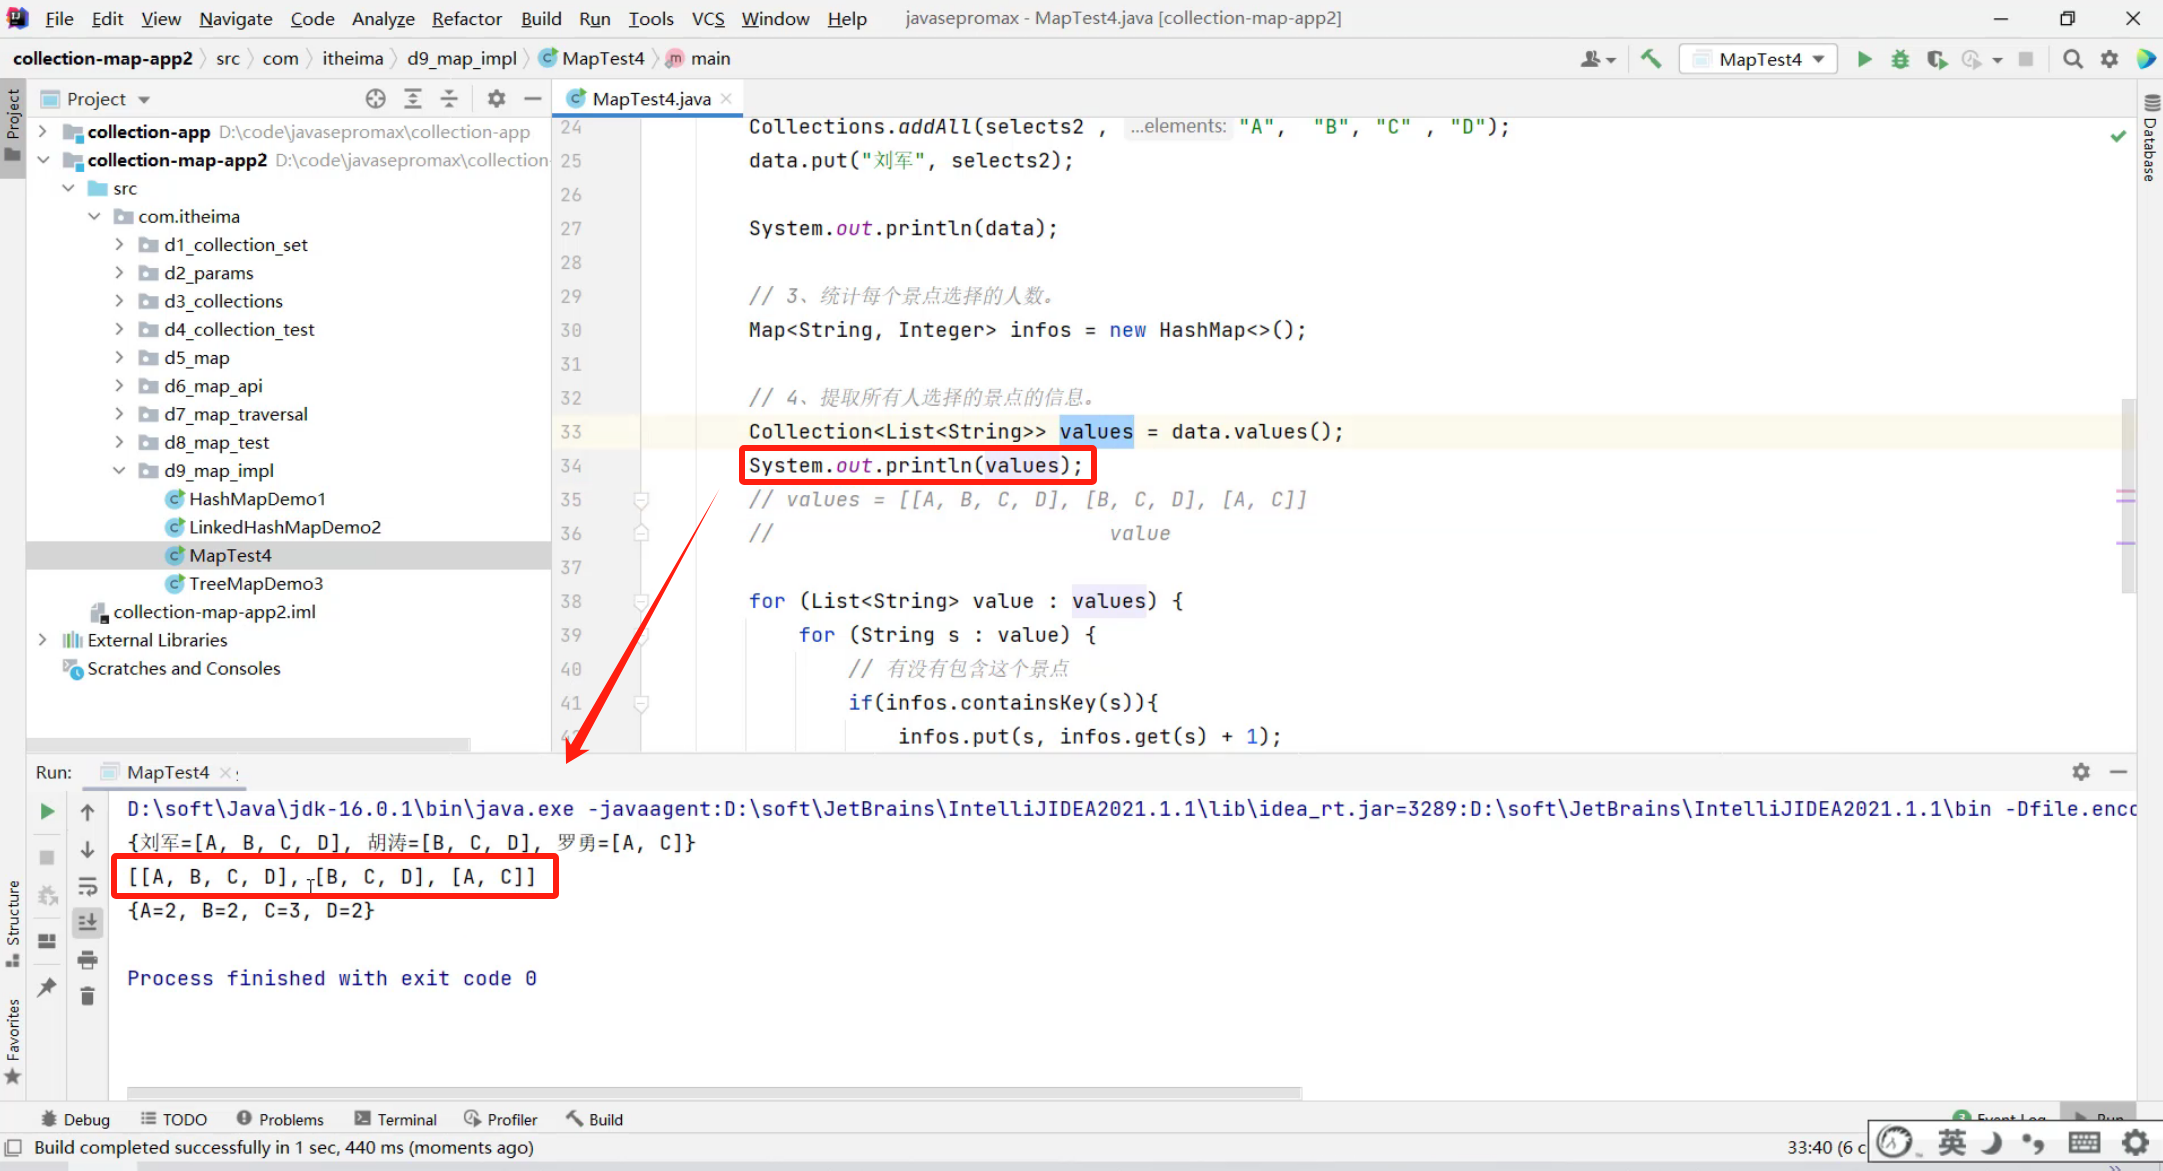Open the Problems tool window

coord(280,1119)
